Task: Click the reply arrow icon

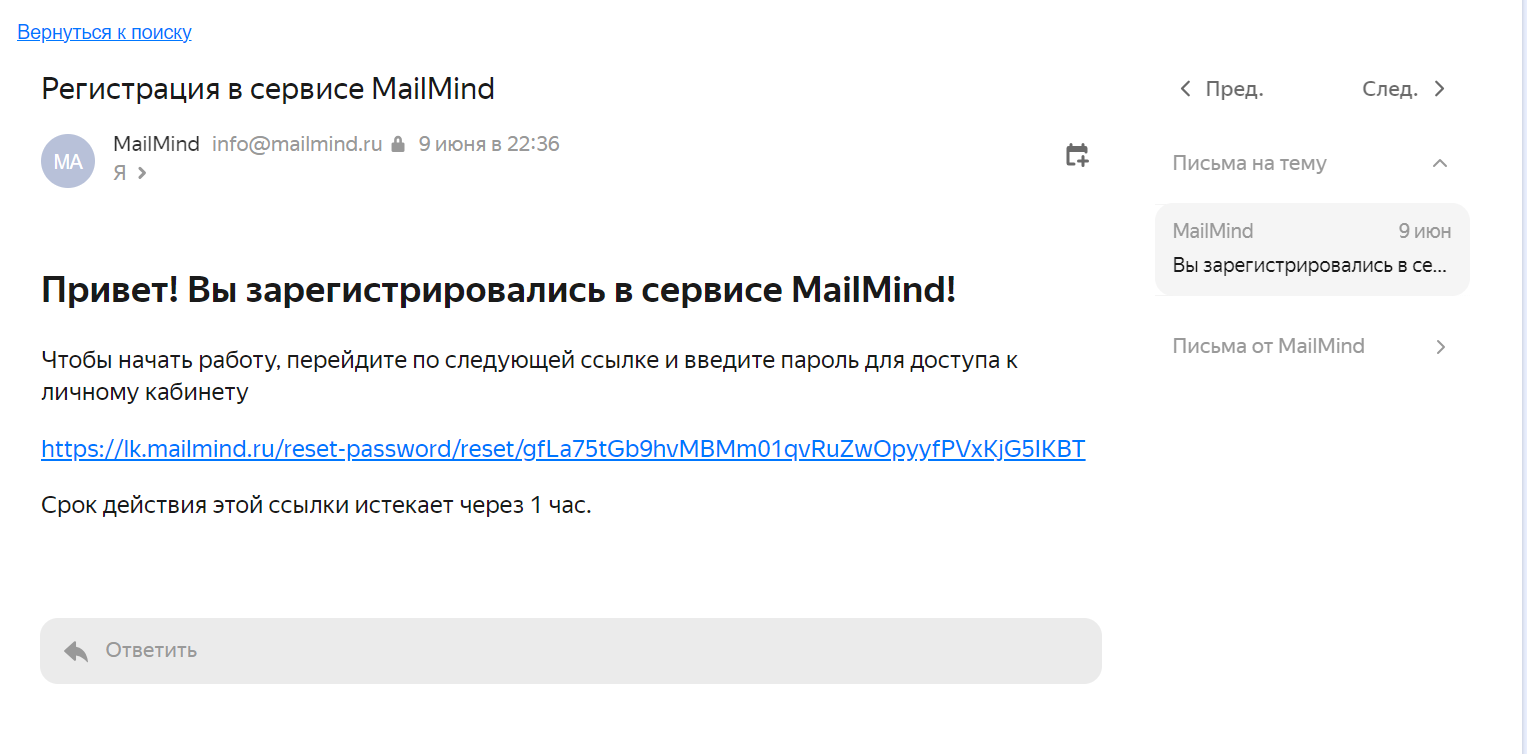Action: click(76, 651)
